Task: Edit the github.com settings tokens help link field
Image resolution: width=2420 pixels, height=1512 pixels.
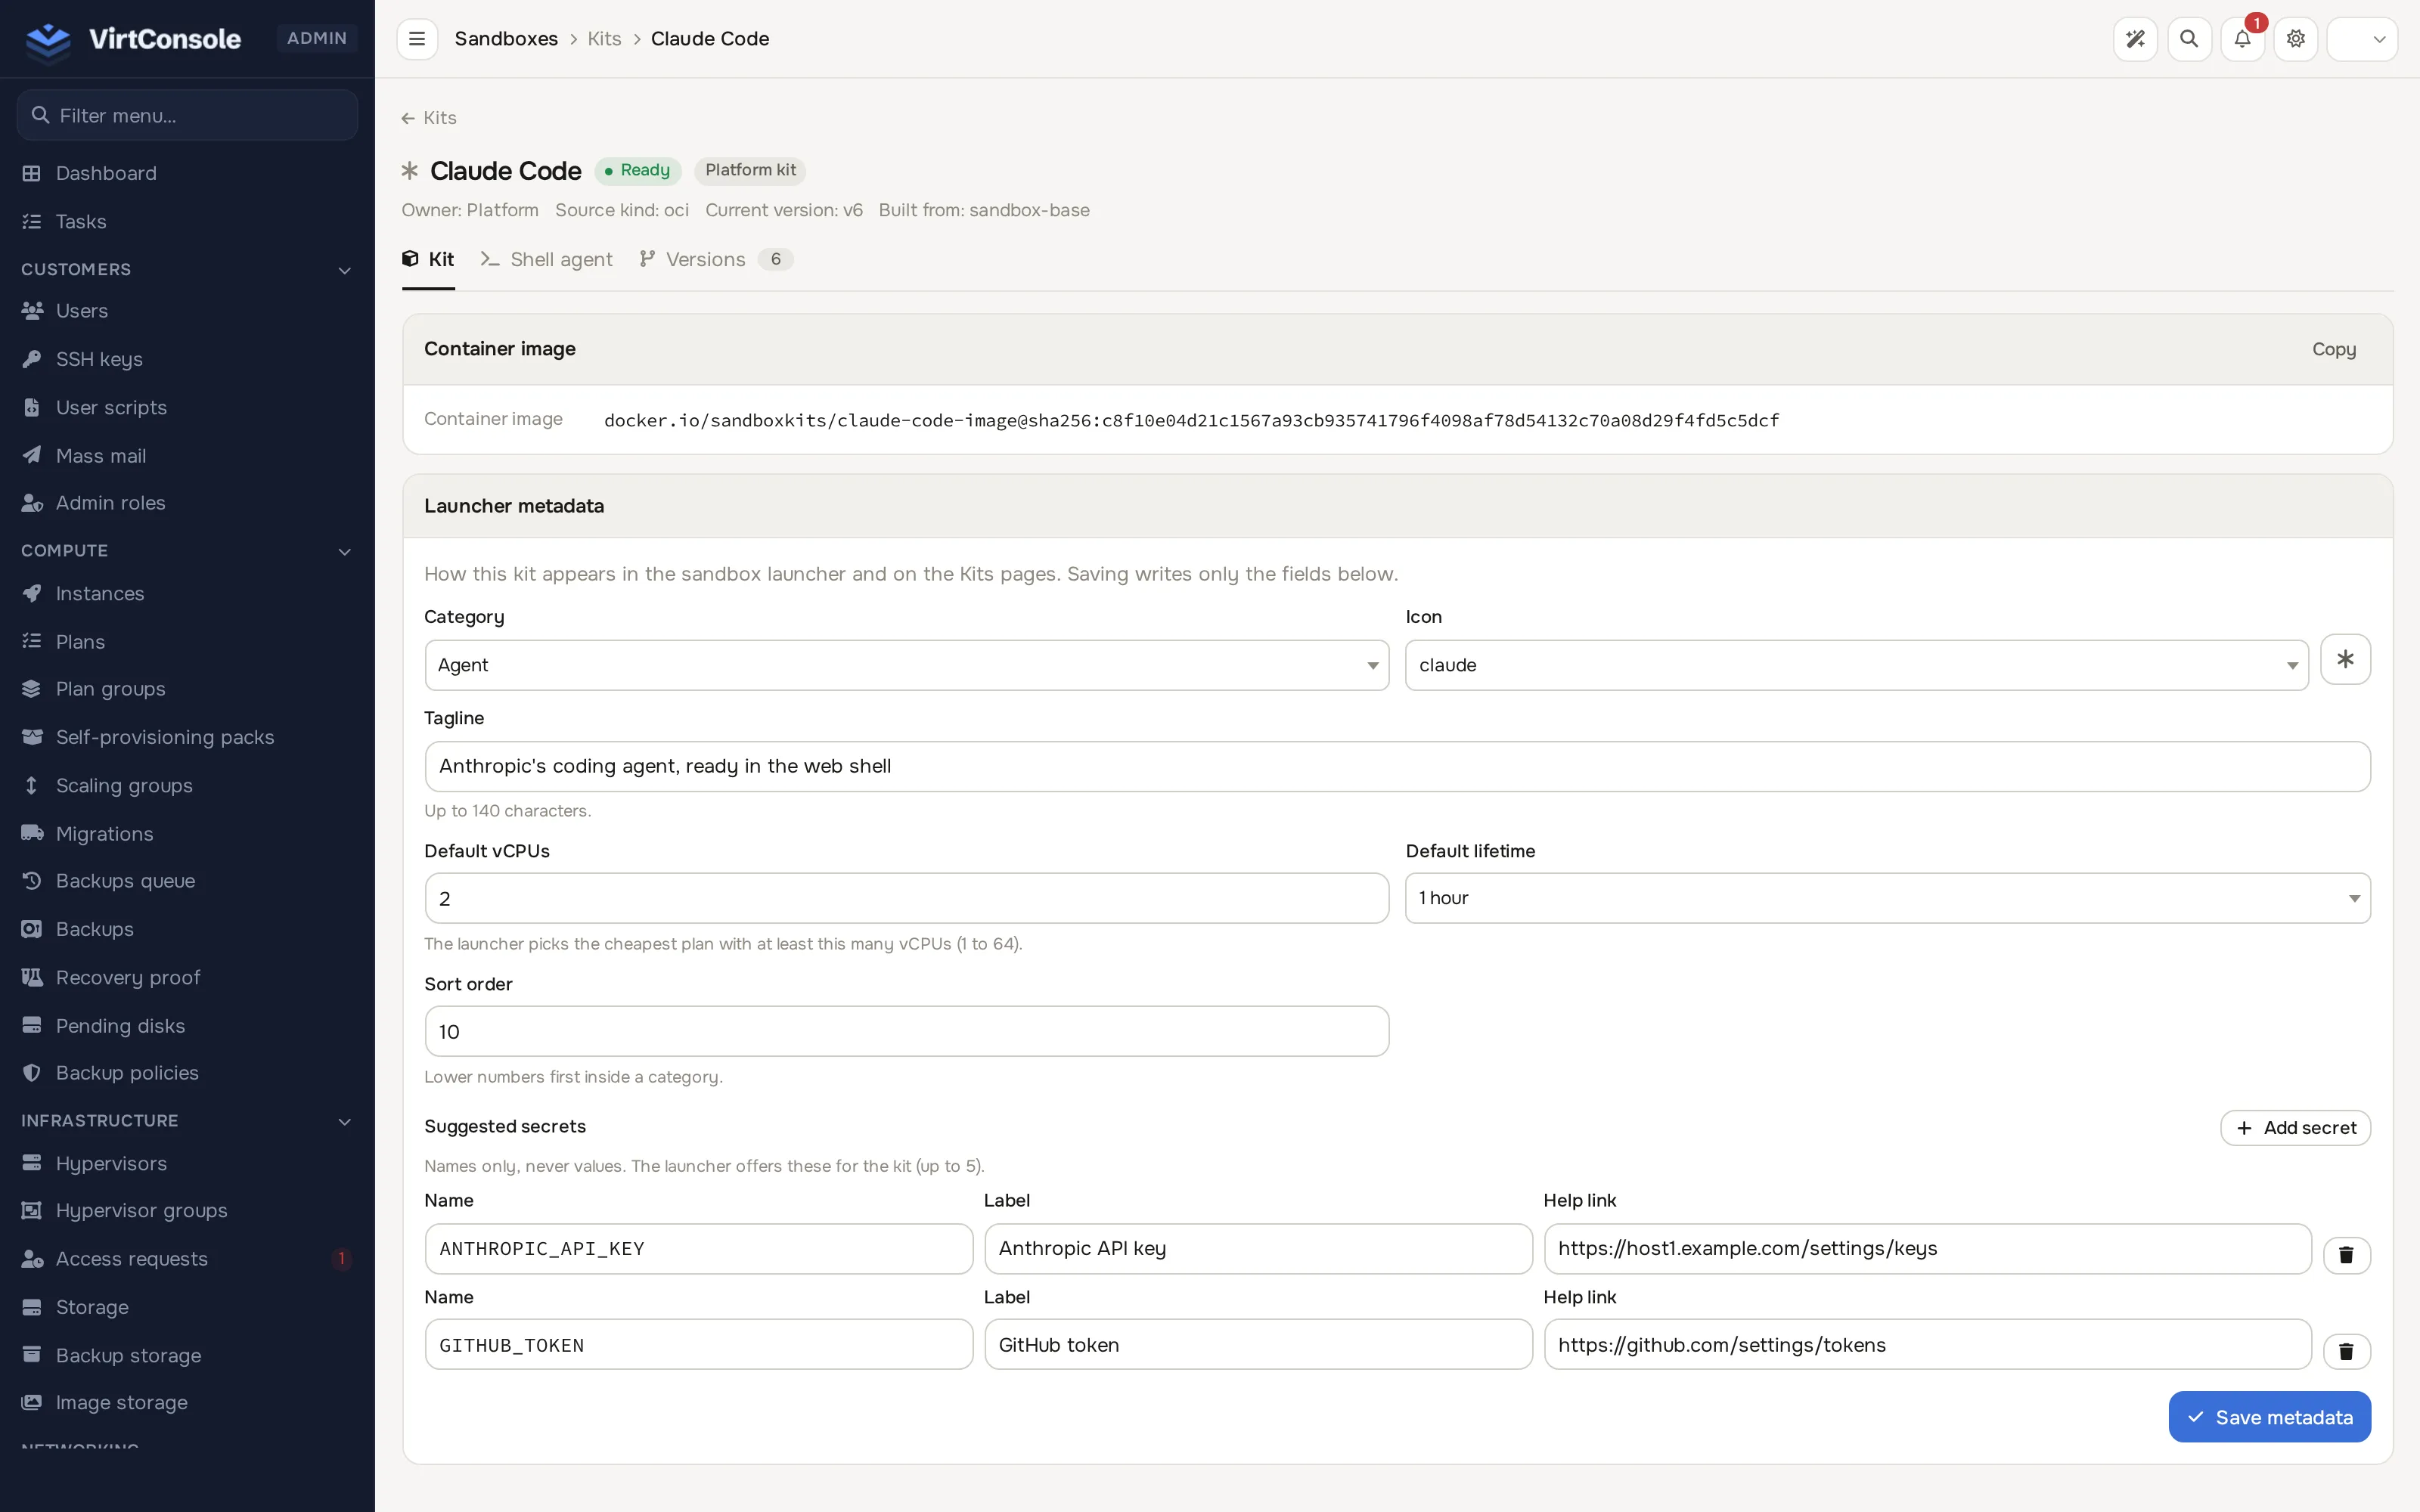Action: click(1927, 1345)
